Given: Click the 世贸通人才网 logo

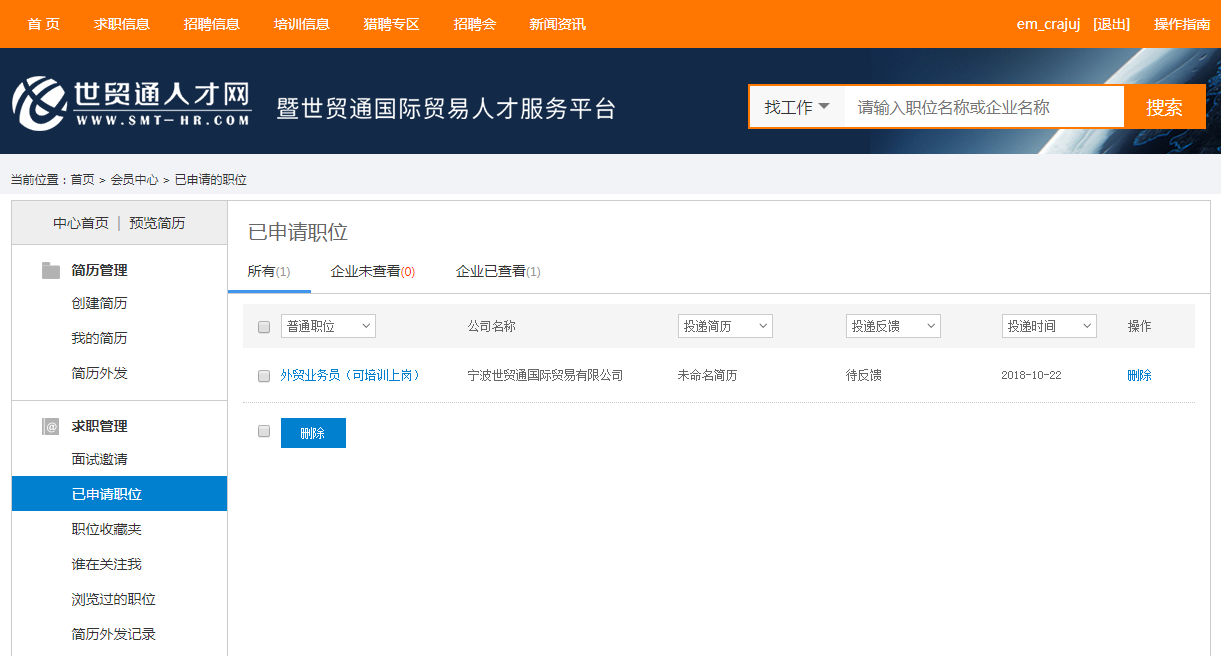Looking at the screenshot, I should coord(131,102).
